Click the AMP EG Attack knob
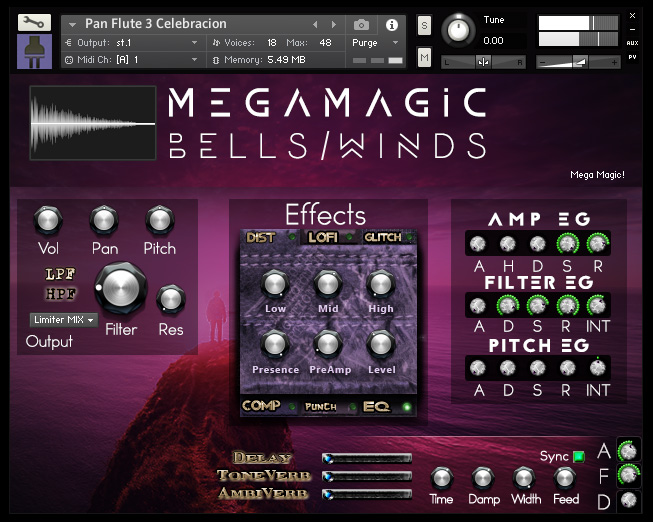The width and height of the screenshot is (653, 522). coord(478,244)
